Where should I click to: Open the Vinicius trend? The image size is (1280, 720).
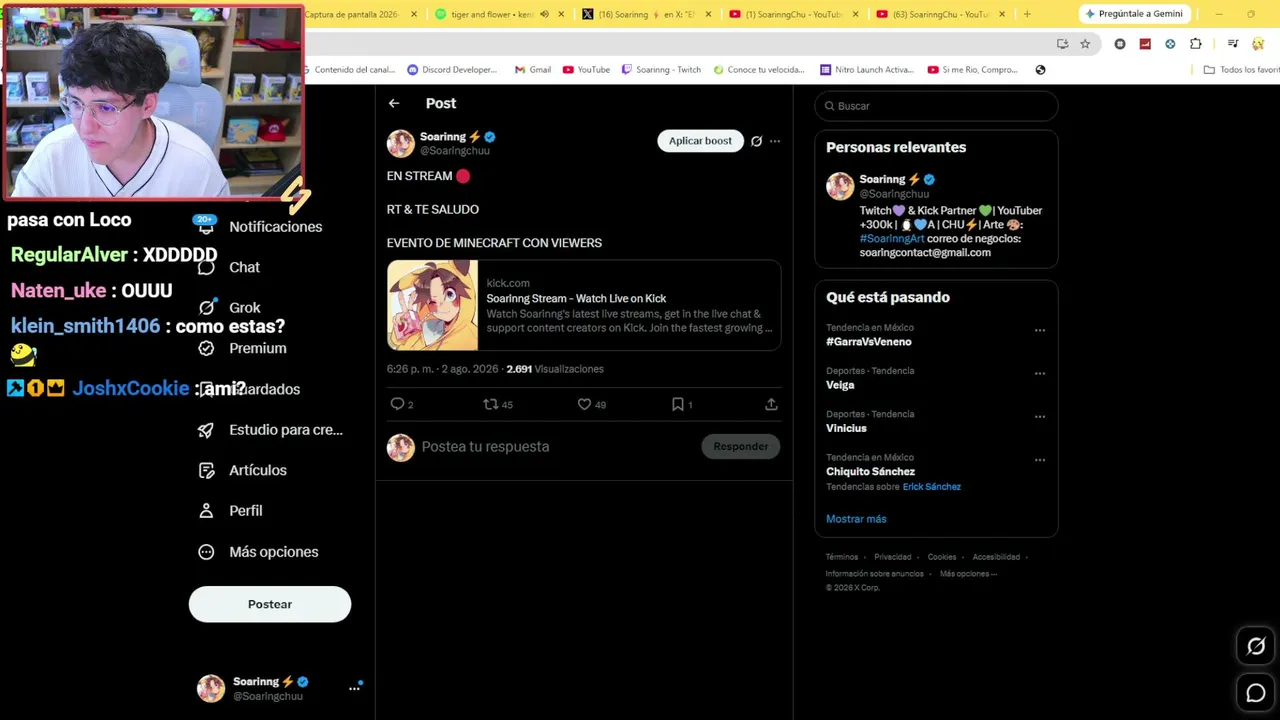point(846,428)
